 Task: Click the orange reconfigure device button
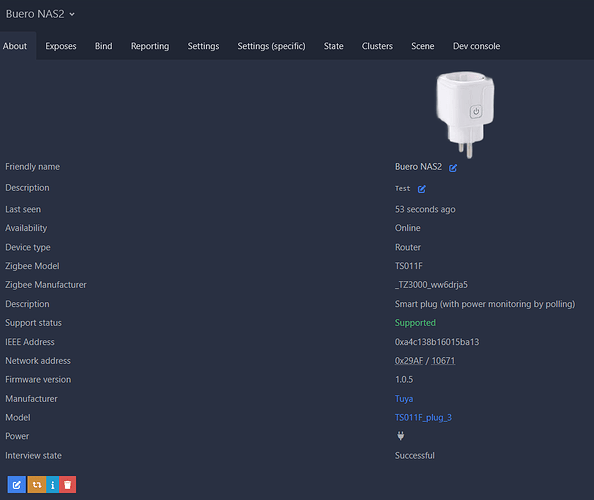37,484
